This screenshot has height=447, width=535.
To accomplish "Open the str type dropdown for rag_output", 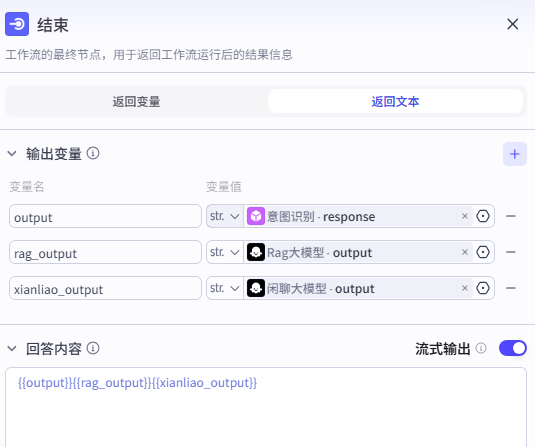I will click(225, 252).
